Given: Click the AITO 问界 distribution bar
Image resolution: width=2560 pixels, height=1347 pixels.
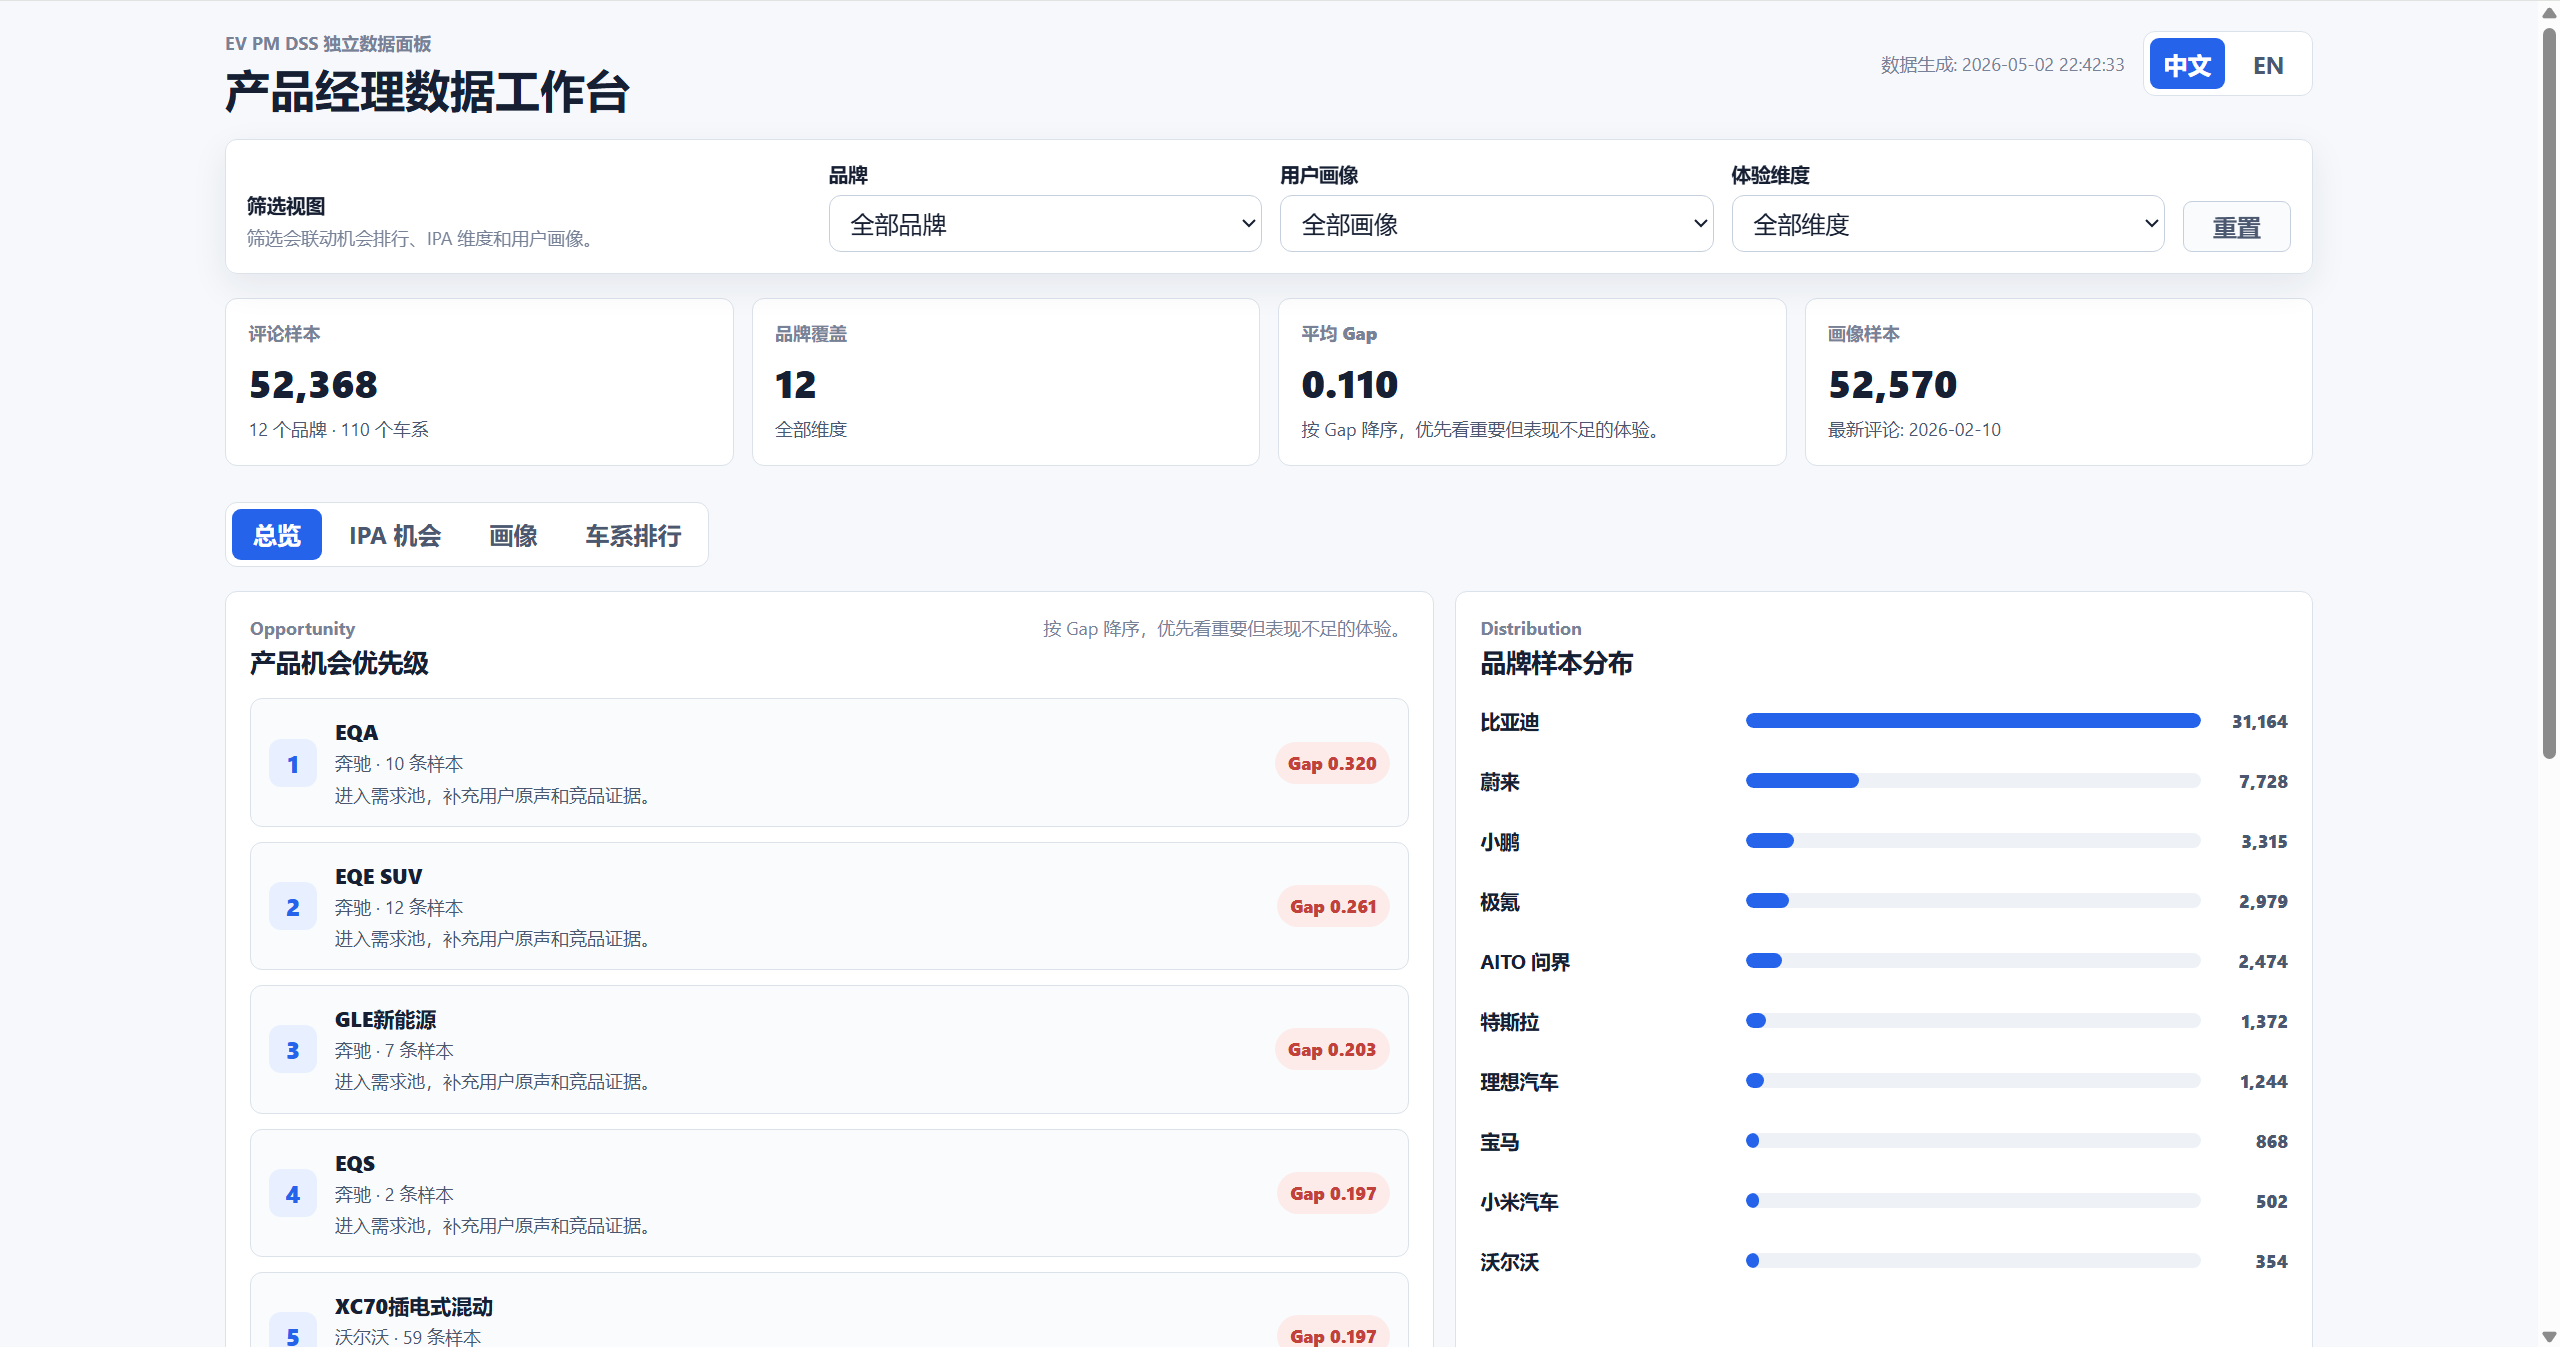Looking at the screenshot, I should (x=1973, y=961).
